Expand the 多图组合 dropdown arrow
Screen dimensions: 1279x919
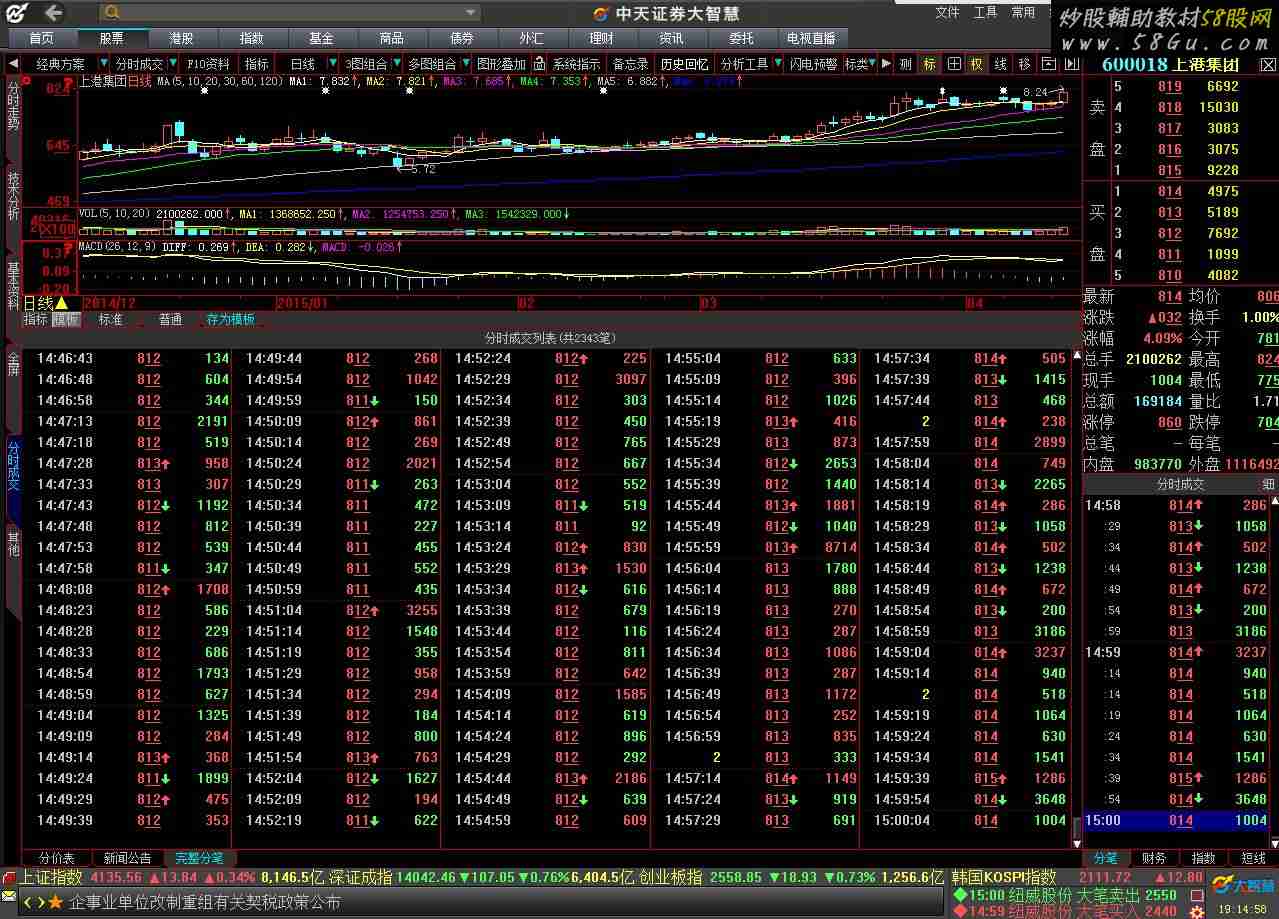point(466,63)
